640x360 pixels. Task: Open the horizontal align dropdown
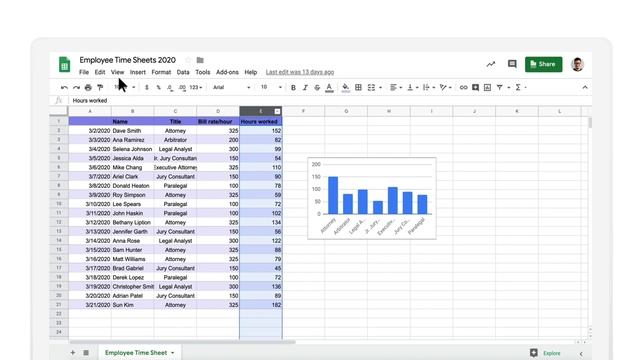point(396,87)
